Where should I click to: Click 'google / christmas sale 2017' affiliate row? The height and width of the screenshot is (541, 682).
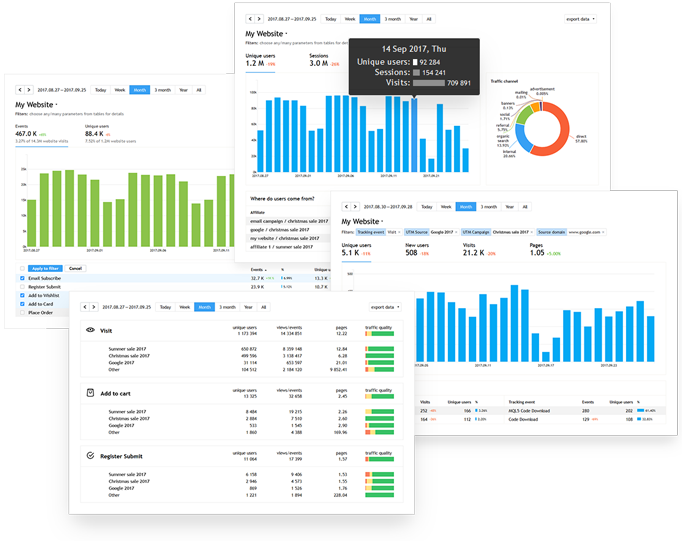289,230
